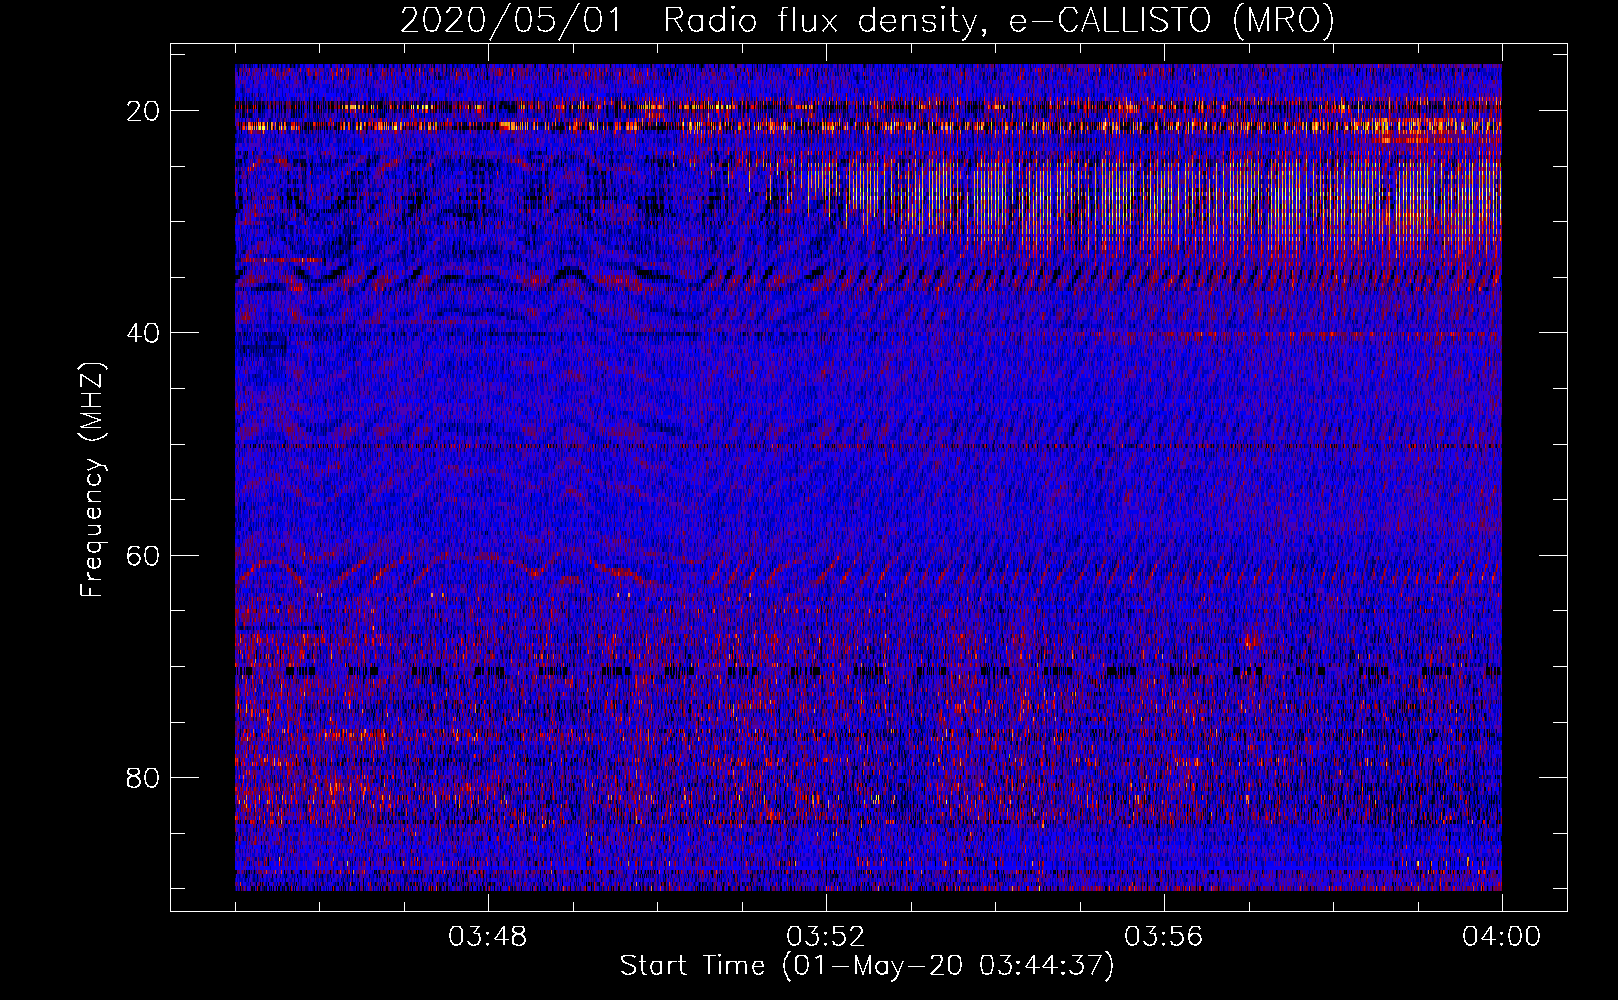Click the 03:52 time tick label
Image resolution: width=1618 pixels, height=1000 pixels.
pos(826,937)
